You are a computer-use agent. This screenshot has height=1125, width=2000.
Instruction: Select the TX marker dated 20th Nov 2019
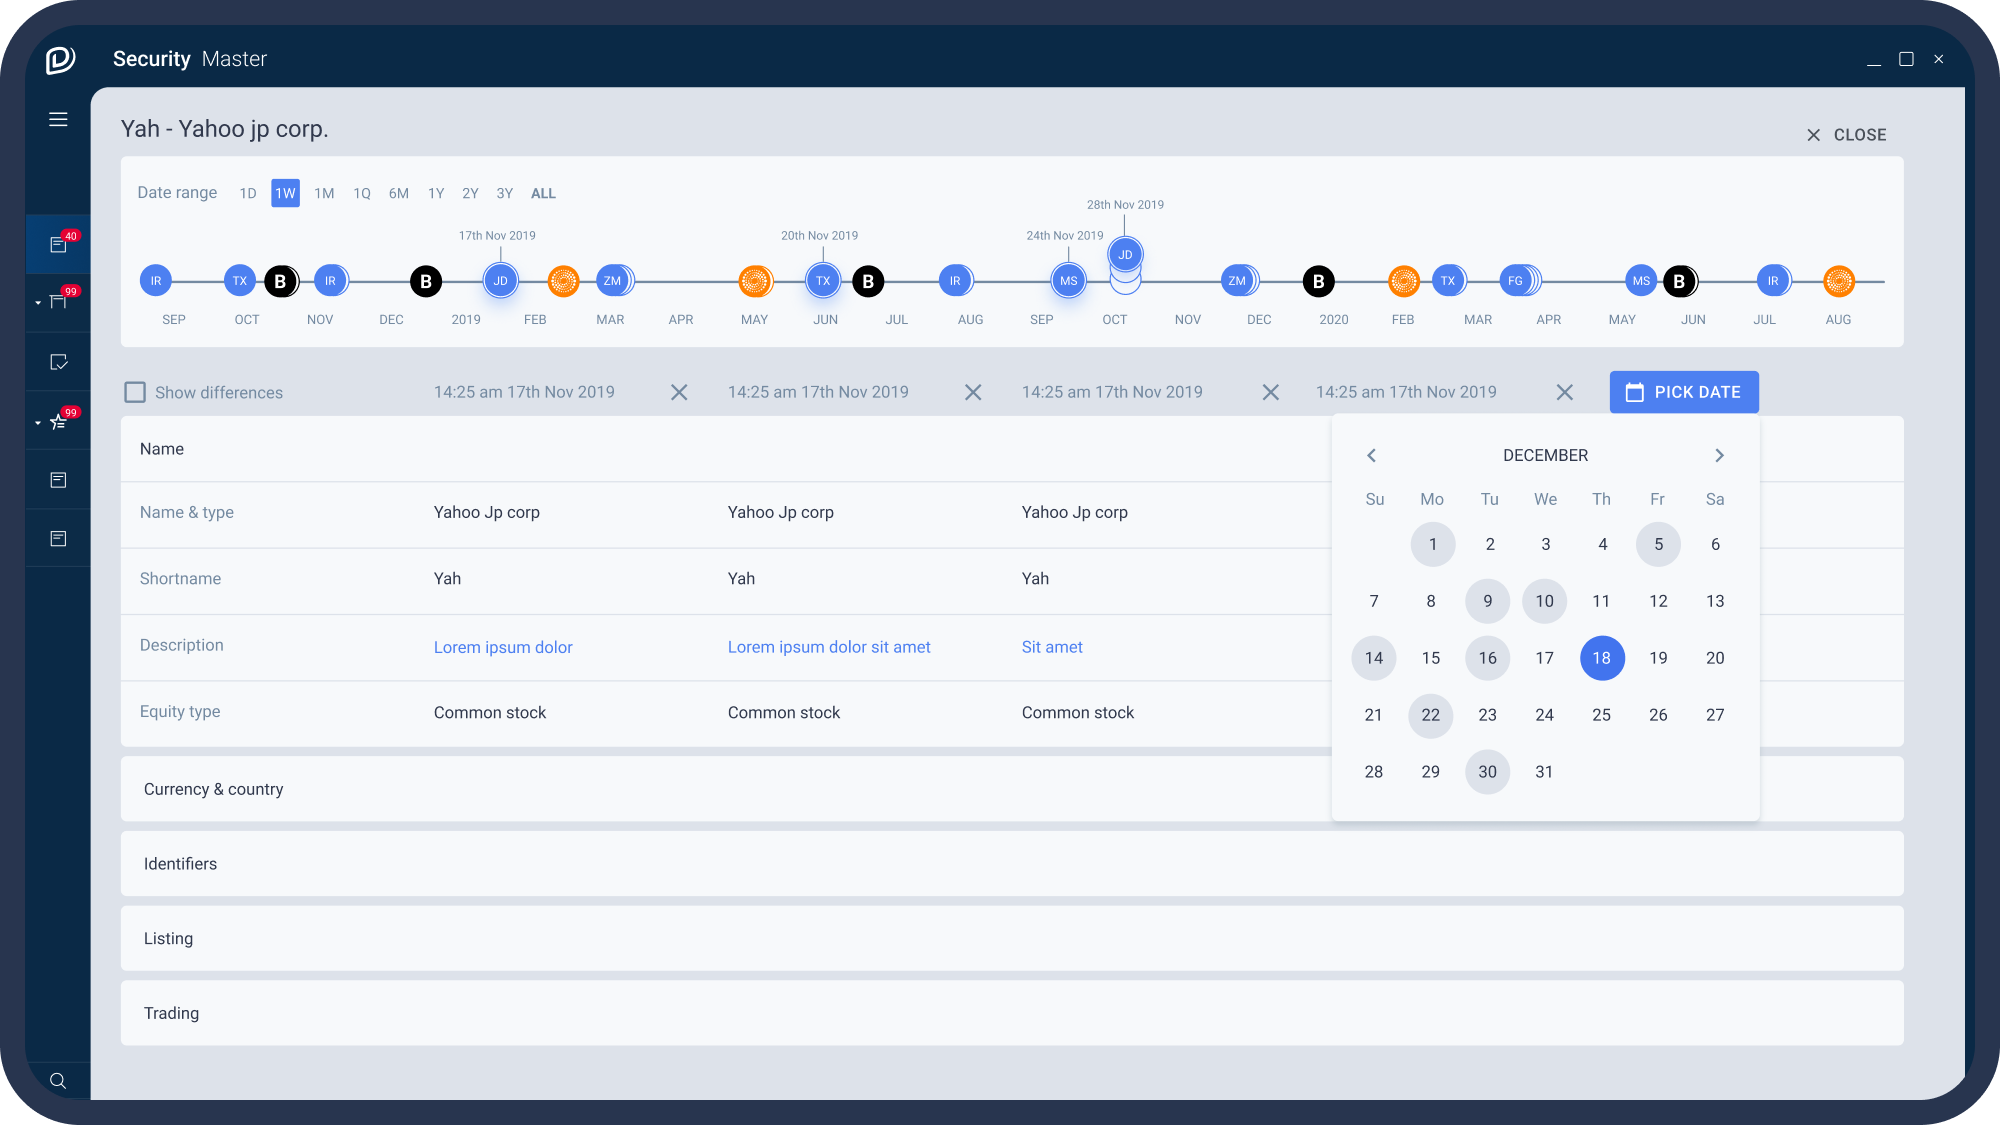coord(822,281)
